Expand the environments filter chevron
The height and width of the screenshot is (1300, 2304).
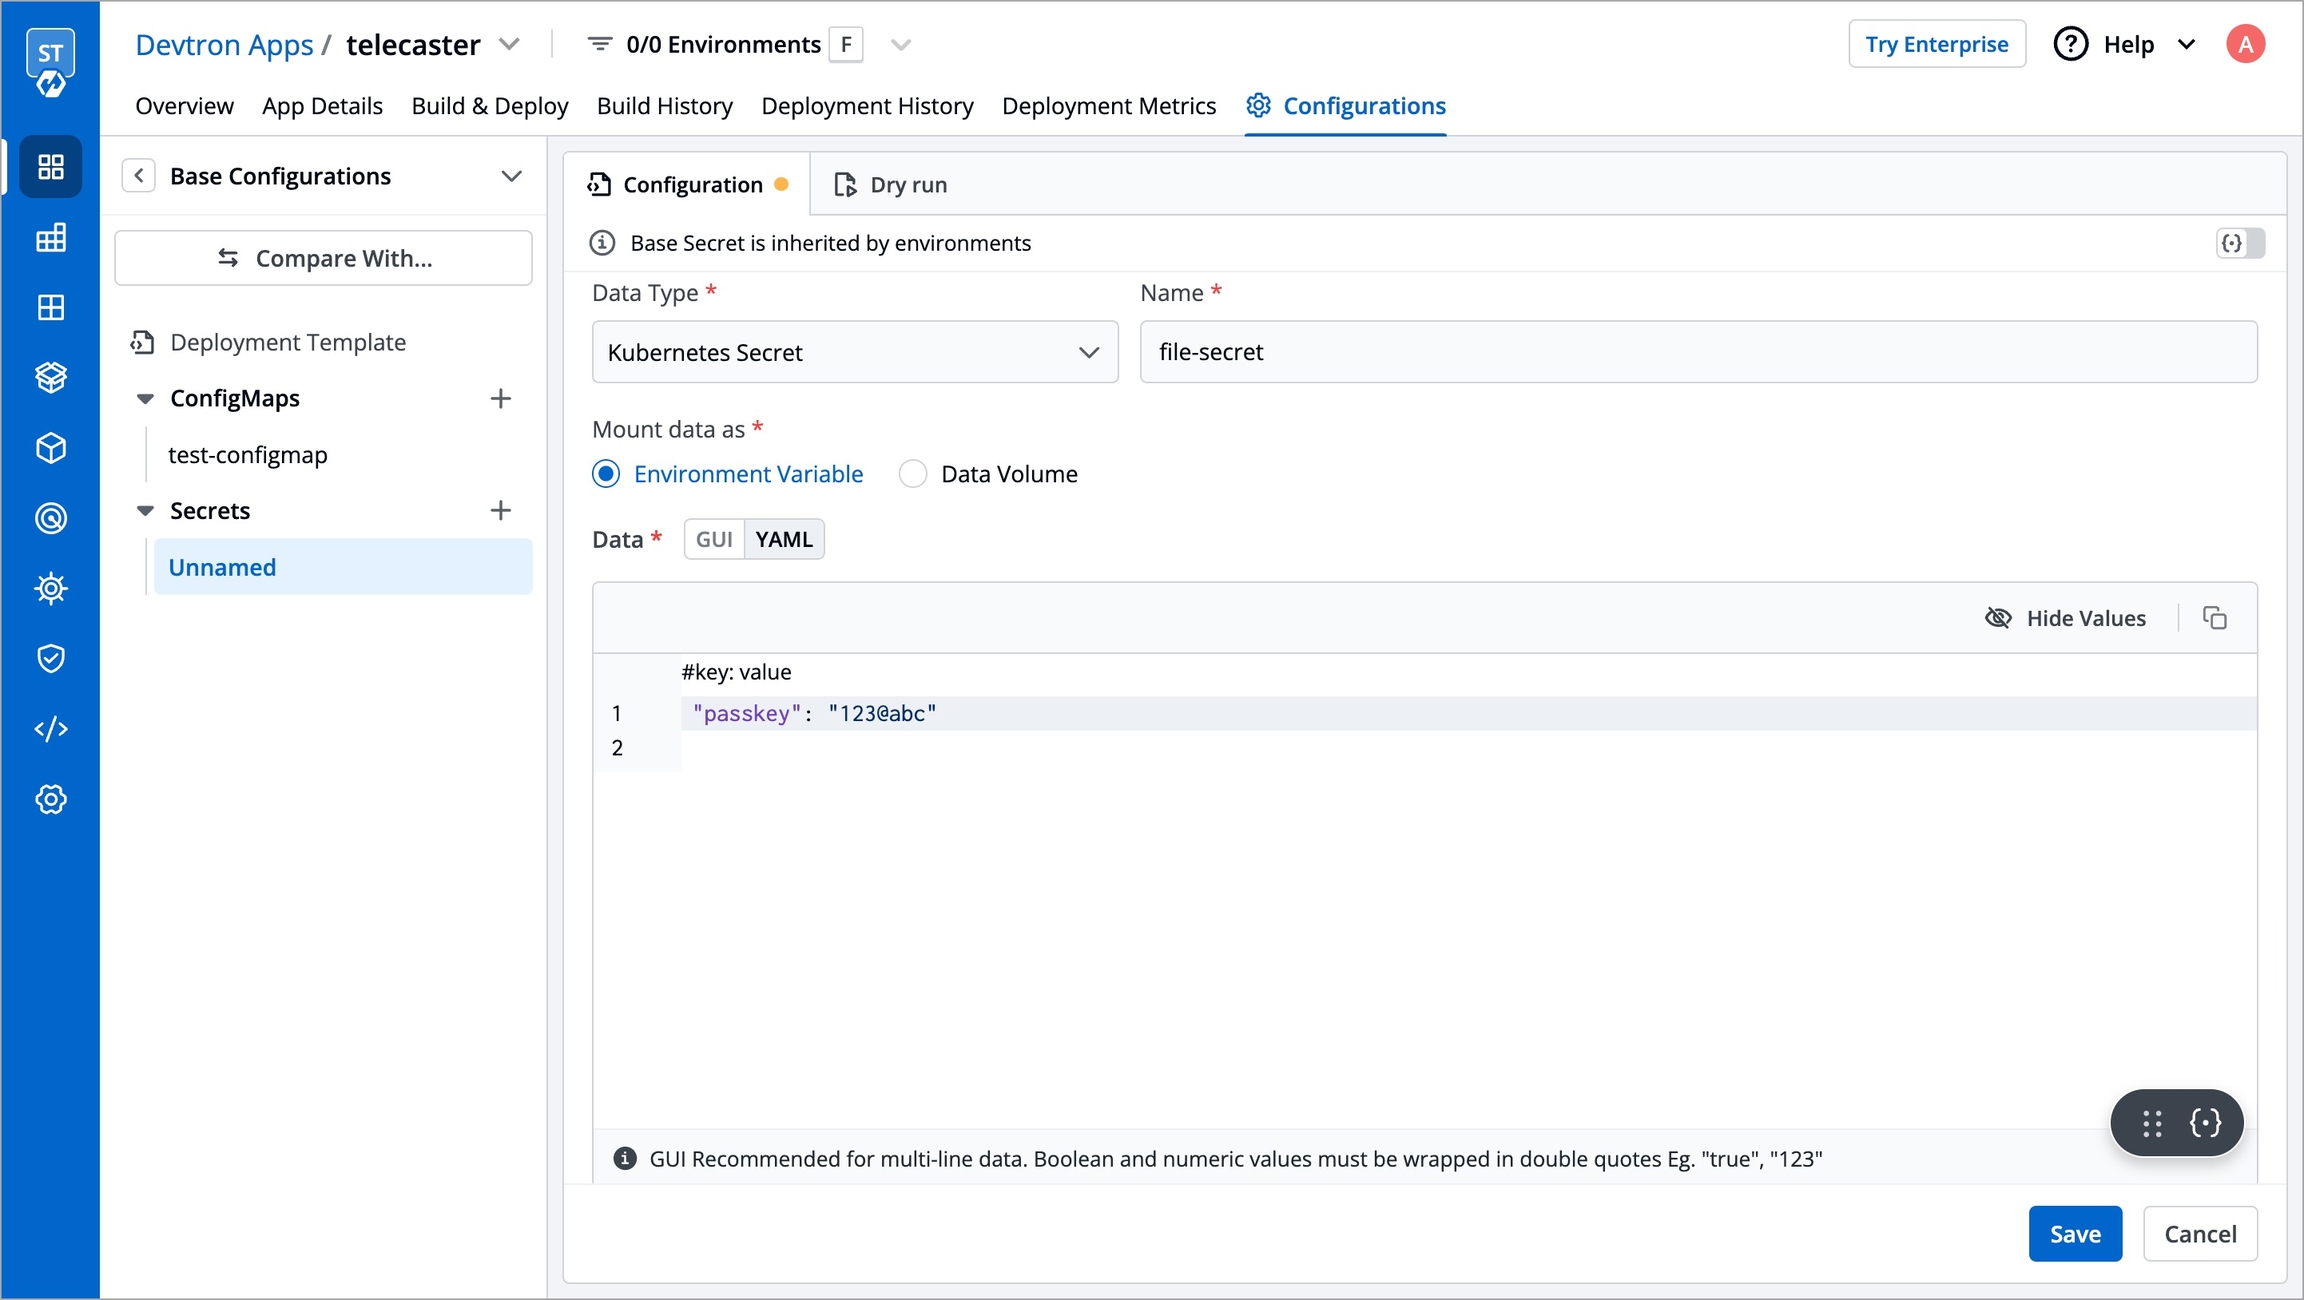pyautogui.click(x=901, y=44)
